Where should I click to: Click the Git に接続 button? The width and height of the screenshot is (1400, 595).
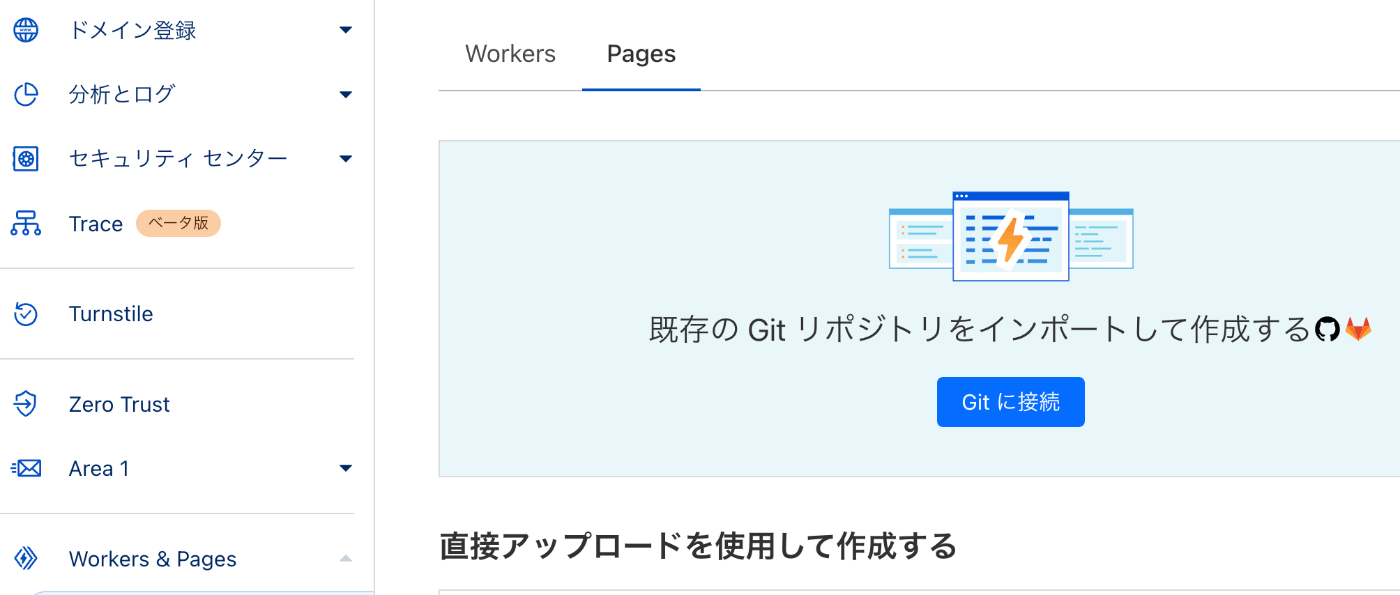pos(1011,402)
